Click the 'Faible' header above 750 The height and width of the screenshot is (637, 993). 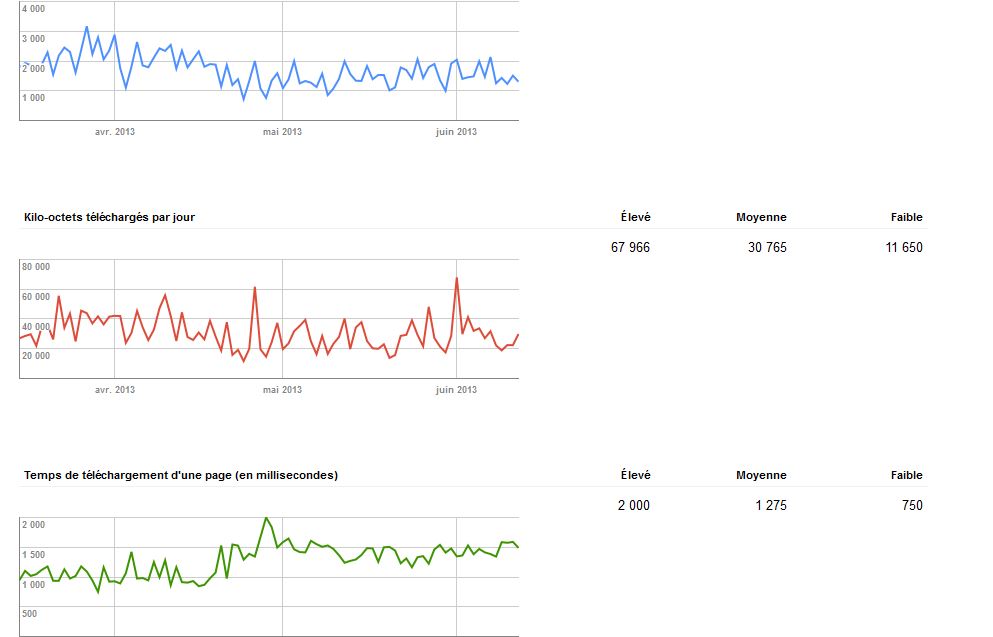(906, 475)
